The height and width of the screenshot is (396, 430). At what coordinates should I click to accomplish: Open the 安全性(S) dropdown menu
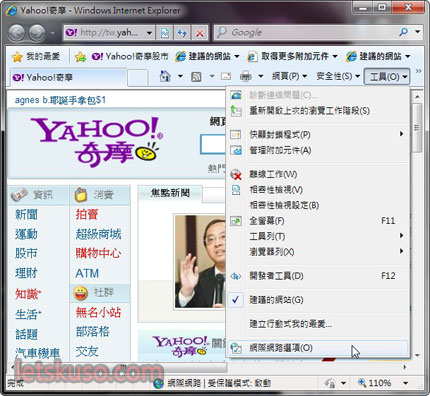point(338,76)
